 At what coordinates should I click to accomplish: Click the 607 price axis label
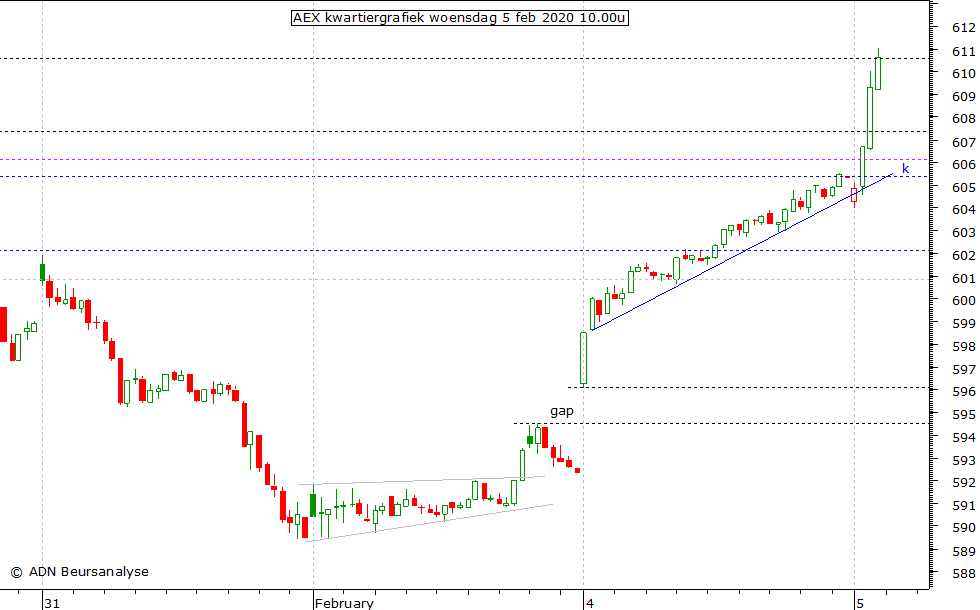(963, 142)
